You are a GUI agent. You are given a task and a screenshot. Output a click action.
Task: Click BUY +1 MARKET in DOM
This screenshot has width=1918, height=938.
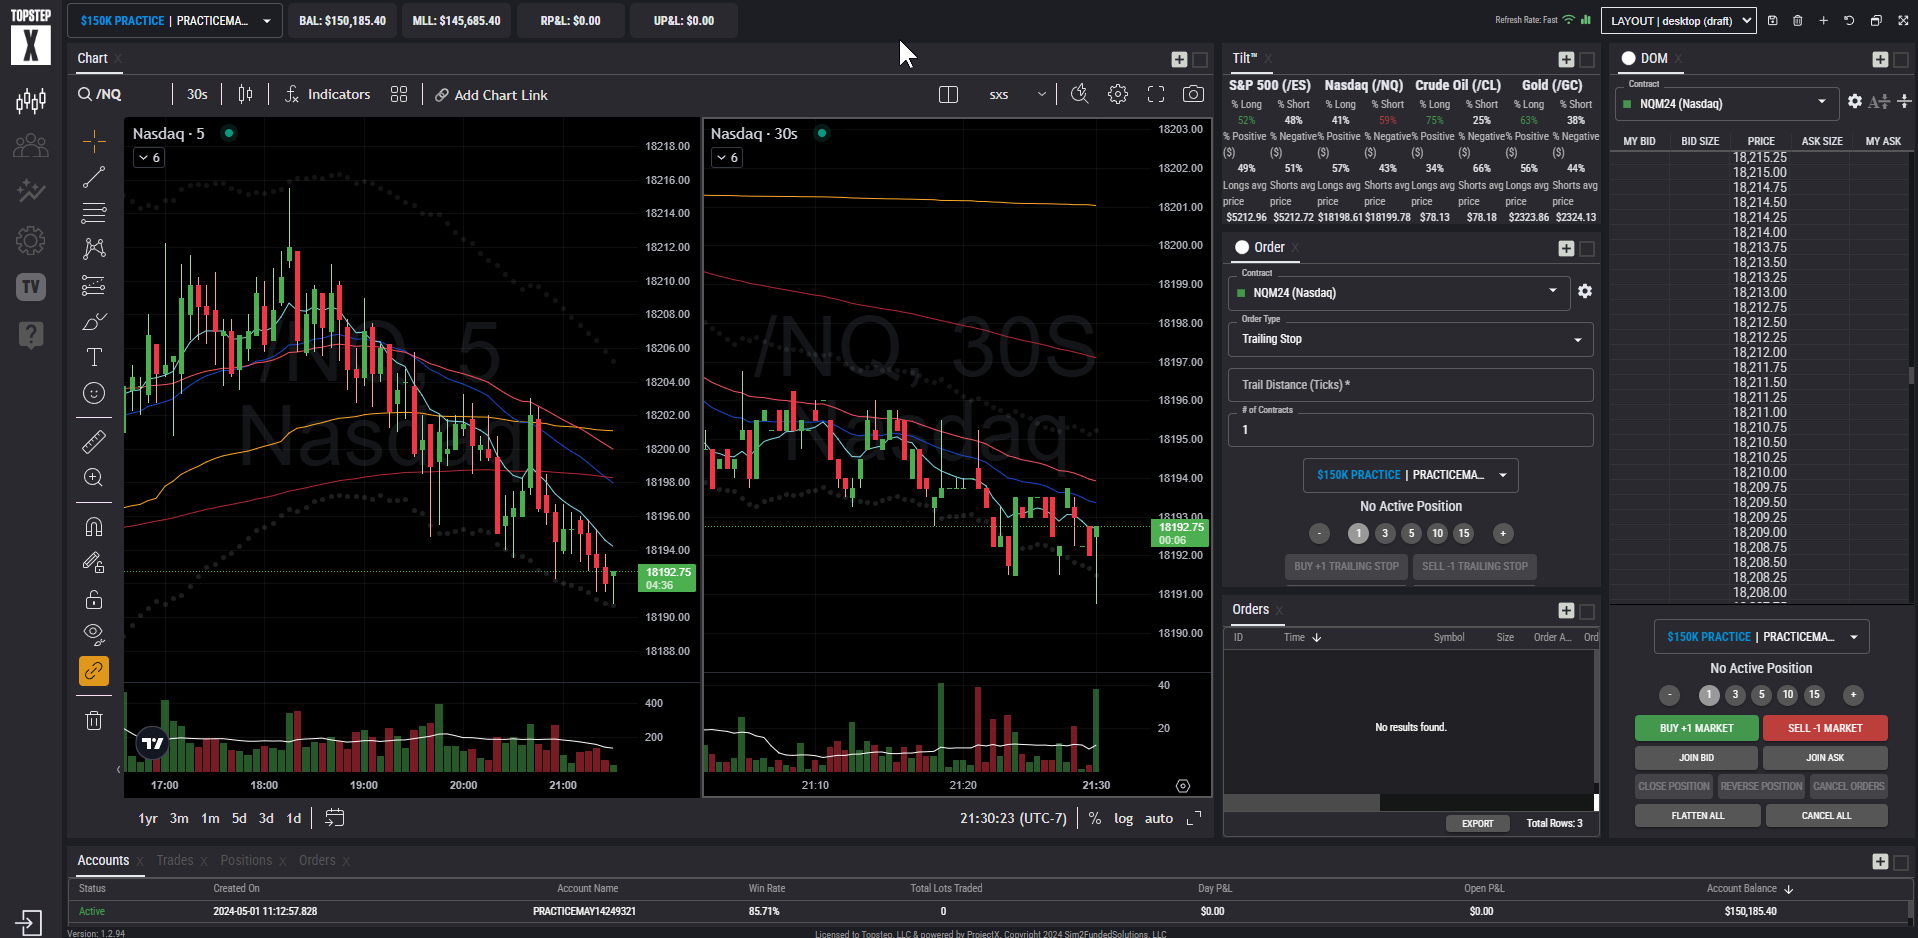coord(1696,728)
